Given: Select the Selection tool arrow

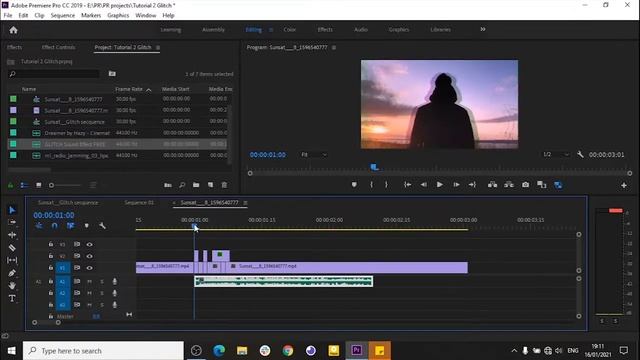Looking at the screenshot, I should coord(12,210).
